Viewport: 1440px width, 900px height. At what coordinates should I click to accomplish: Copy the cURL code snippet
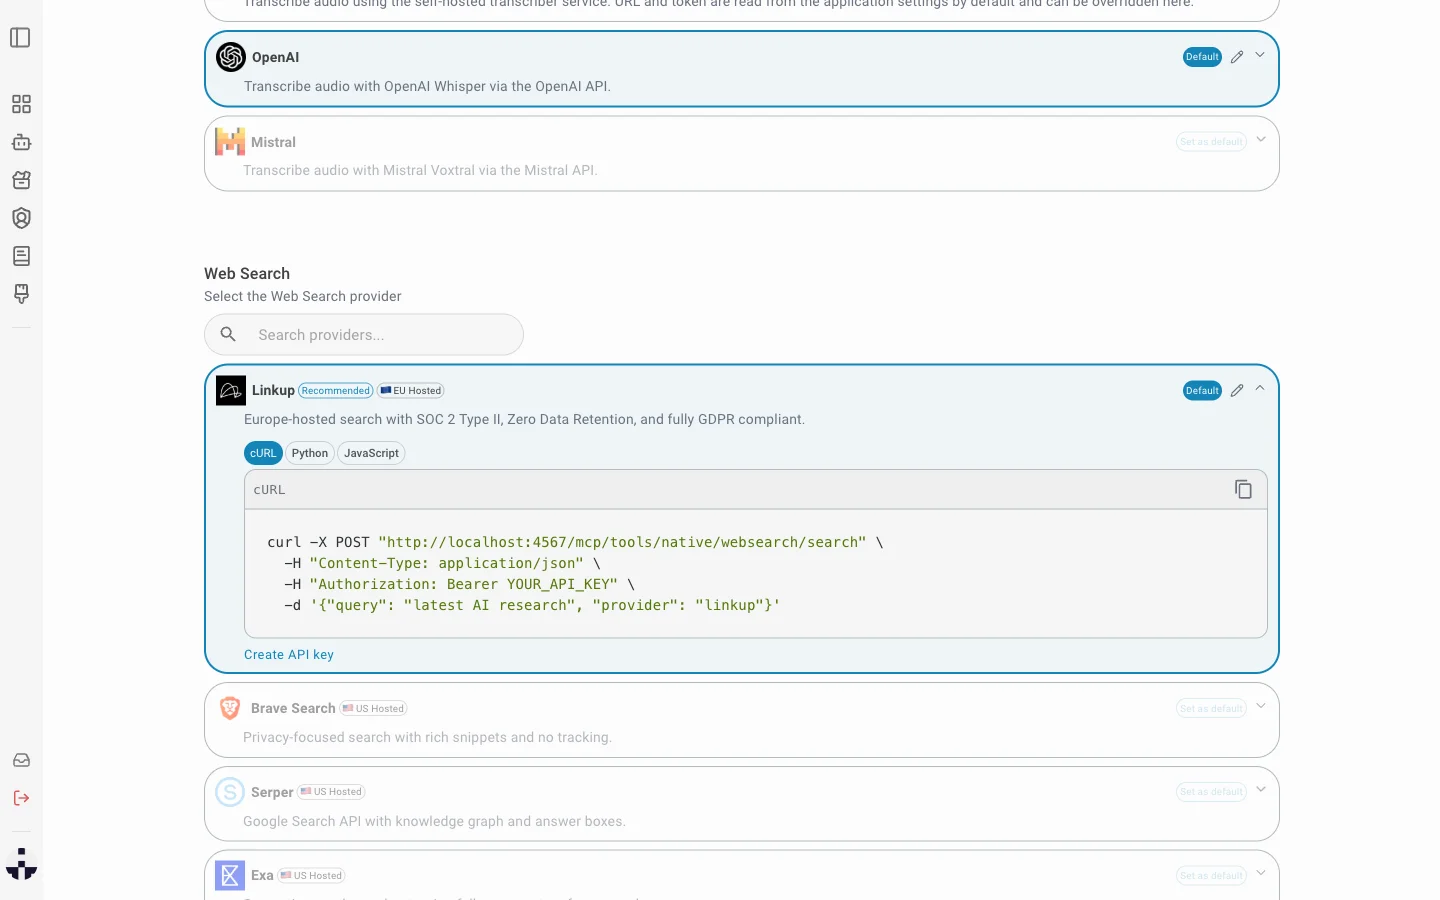(x=1243, y=489)
